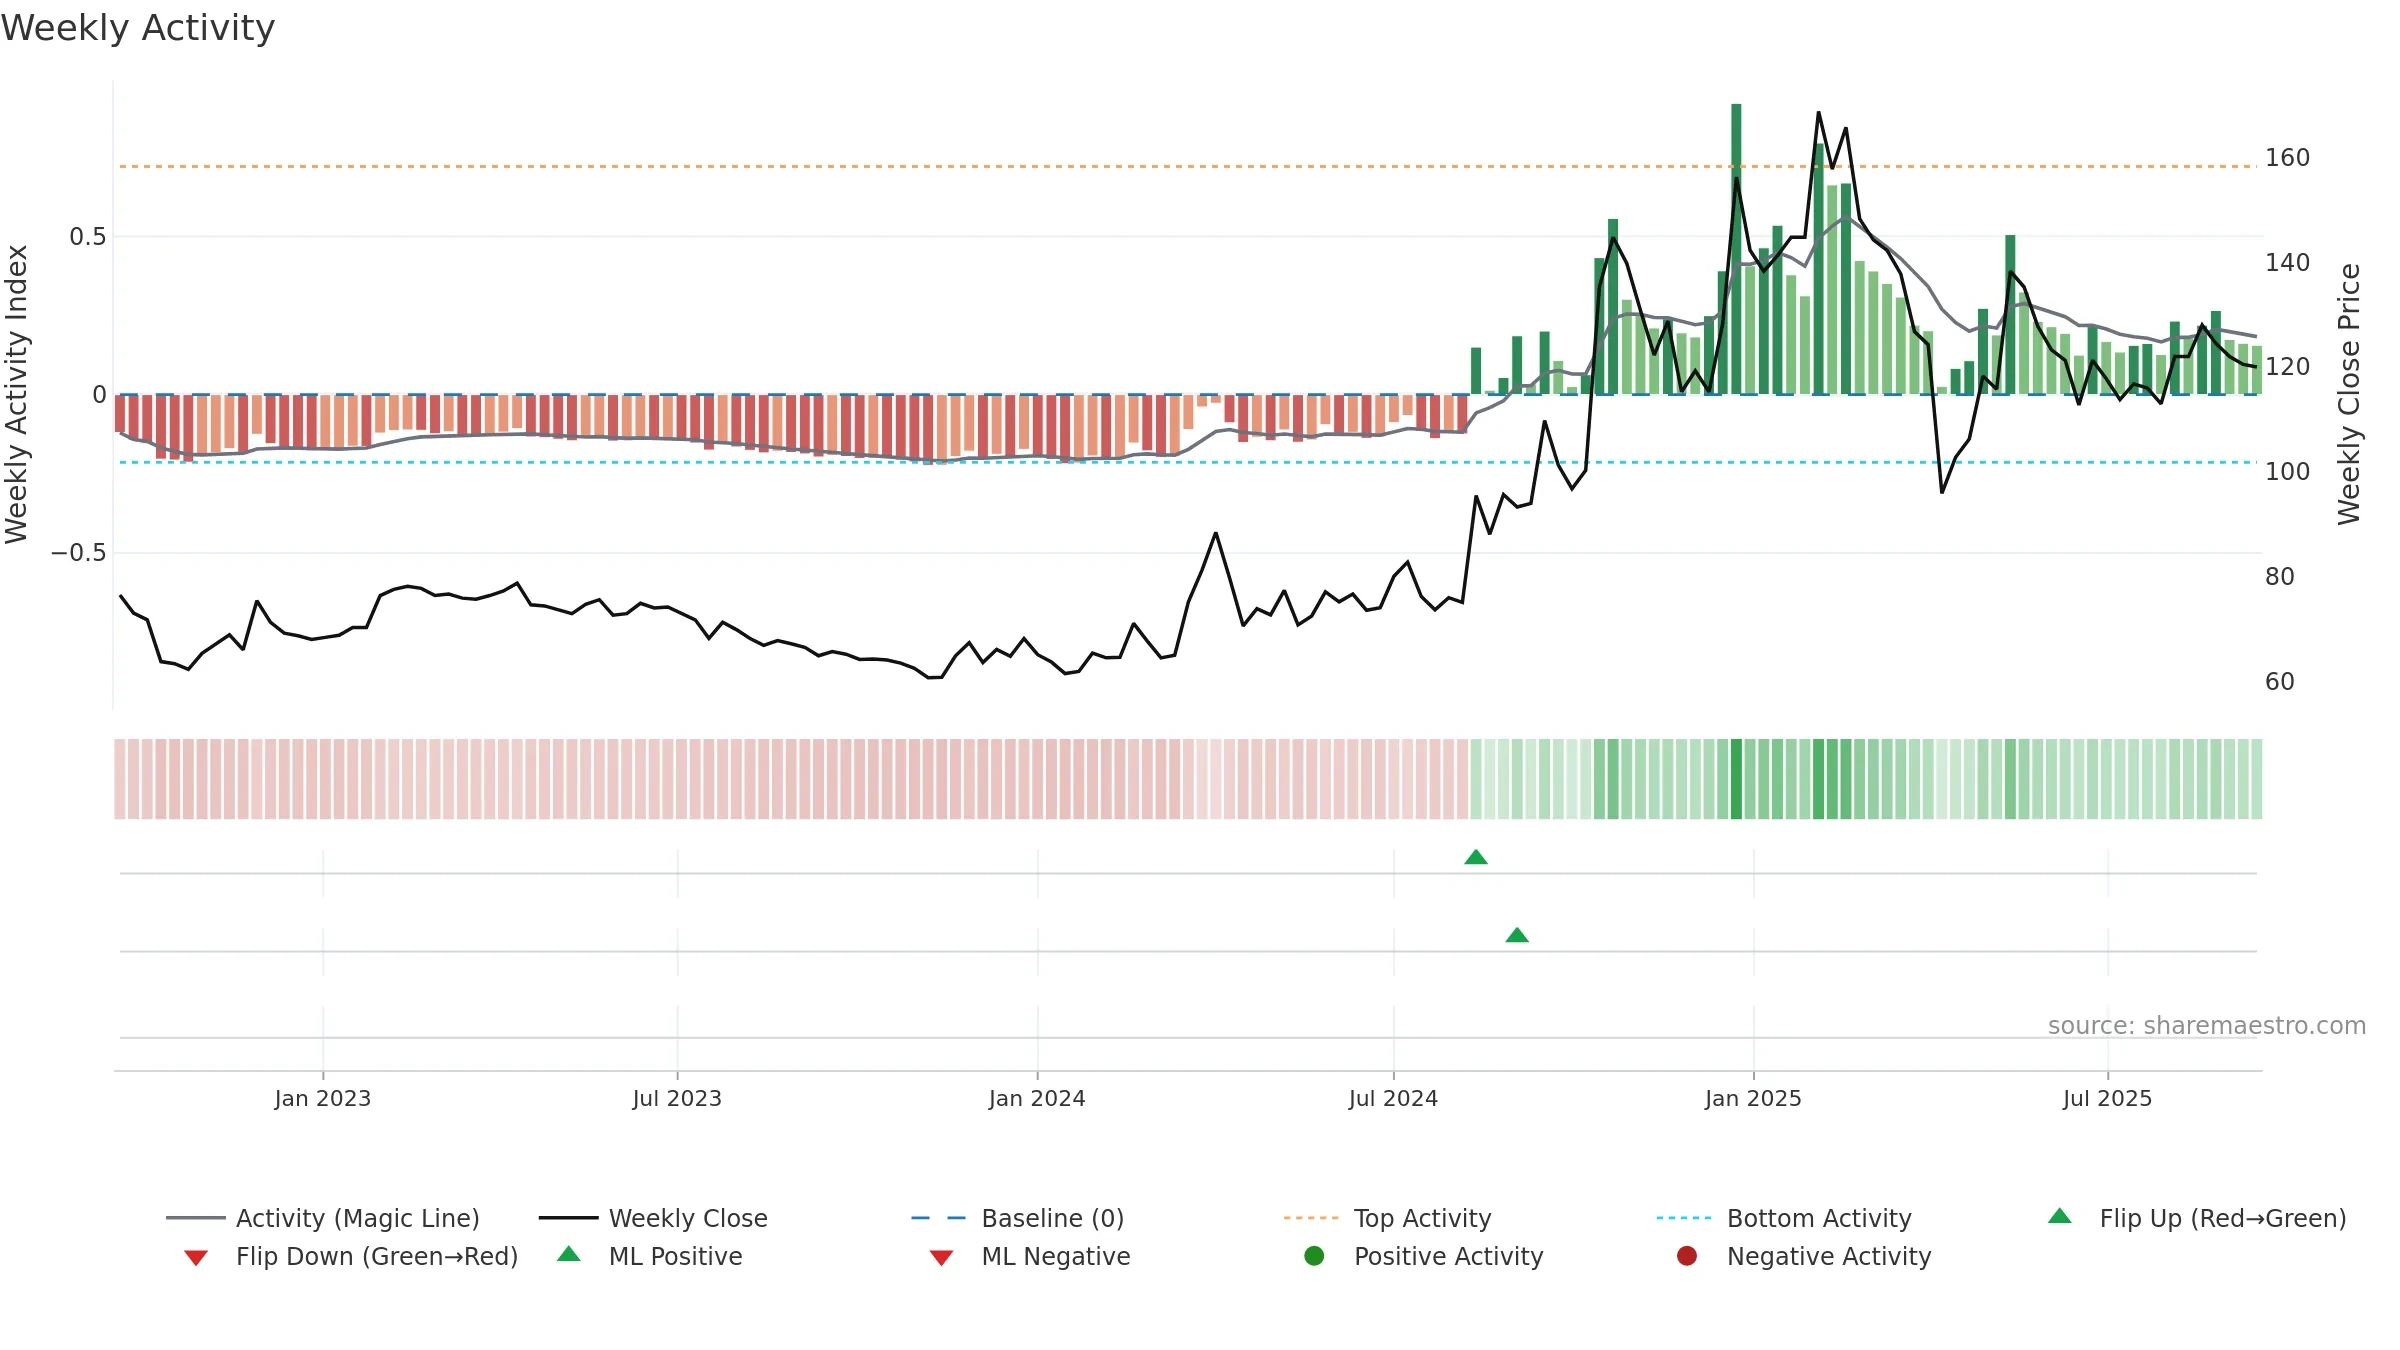Click the Jan 2024 axis tick label
2400x1350 pixels.
(x=1037, y=1098)
